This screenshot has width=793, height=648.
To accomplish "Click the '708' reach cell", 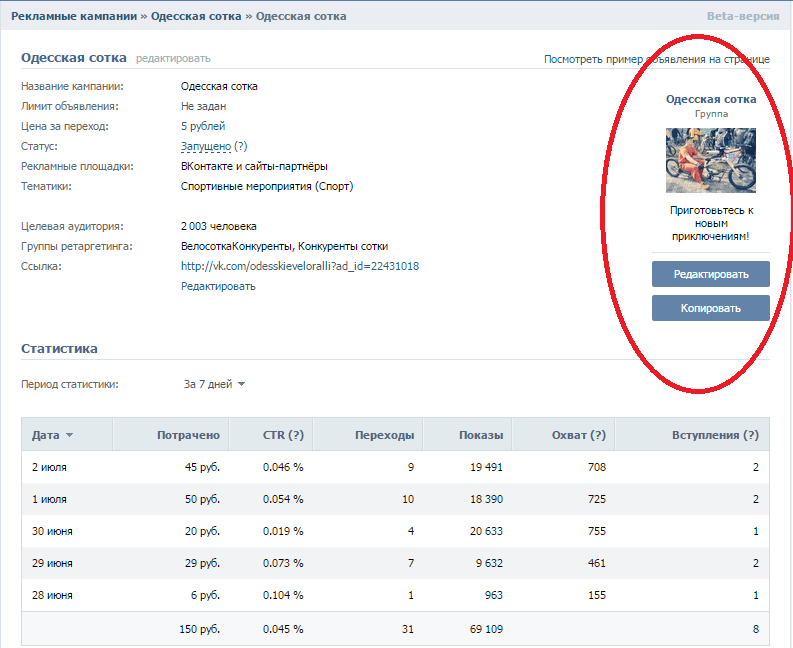I will pyautogui.click(x=597, y=467).
